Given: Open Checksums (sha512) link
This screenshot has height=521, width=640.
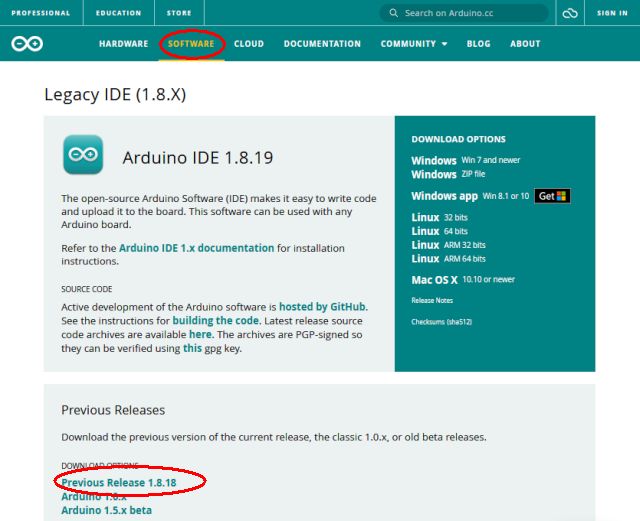Looking at the screenshot, I should [442, 322].
